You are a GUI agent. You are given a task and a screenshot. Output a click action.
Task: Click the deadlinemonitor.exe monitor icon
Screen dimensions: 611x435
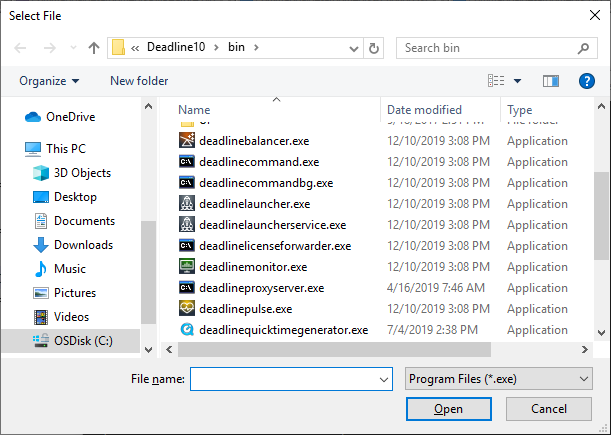187,267
